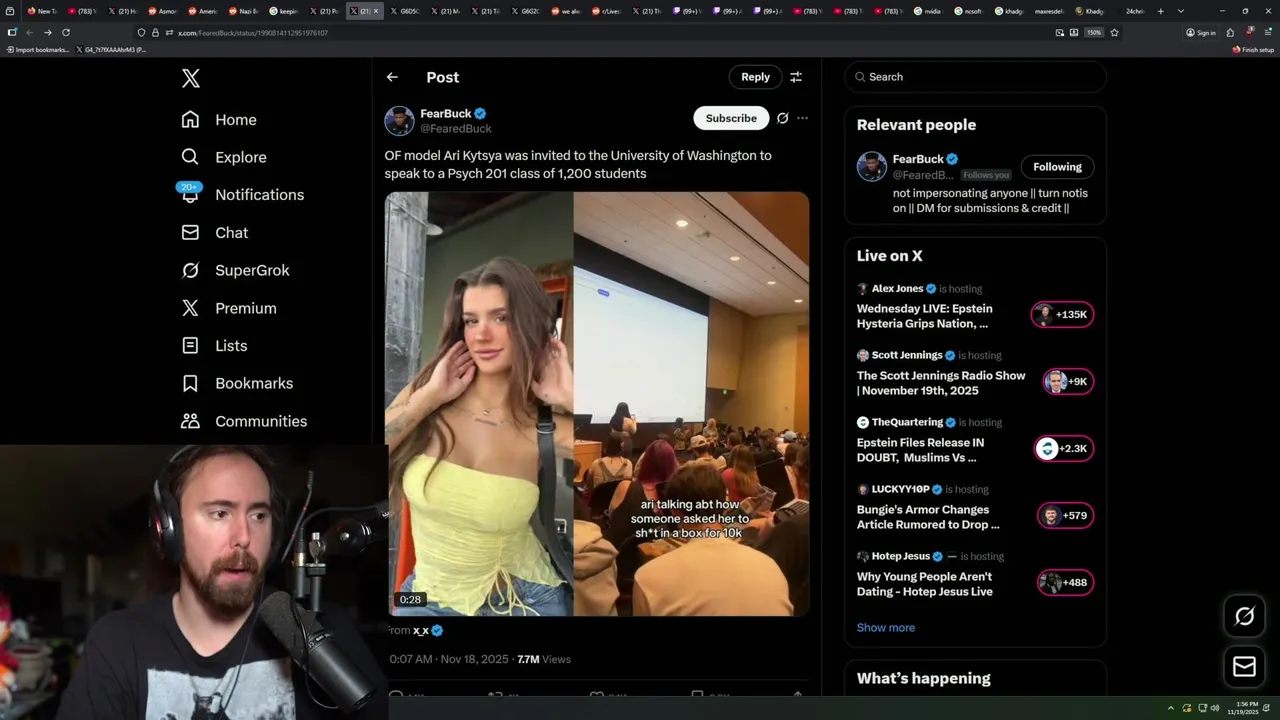Open FearBuck avatar in Relevant people
The image size is (1280, 720).
pos(872,166)
